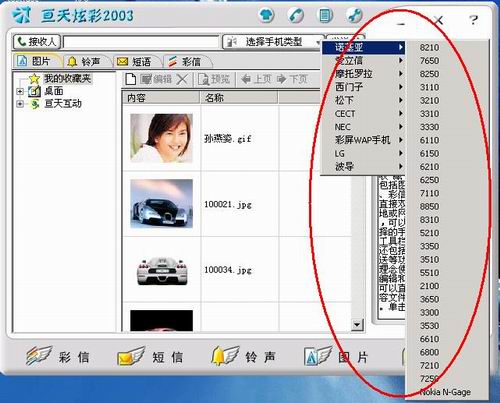Click the shirt skin icon in title bar
Viewport: 500px width, 403px height.
[x=266, y=15]
